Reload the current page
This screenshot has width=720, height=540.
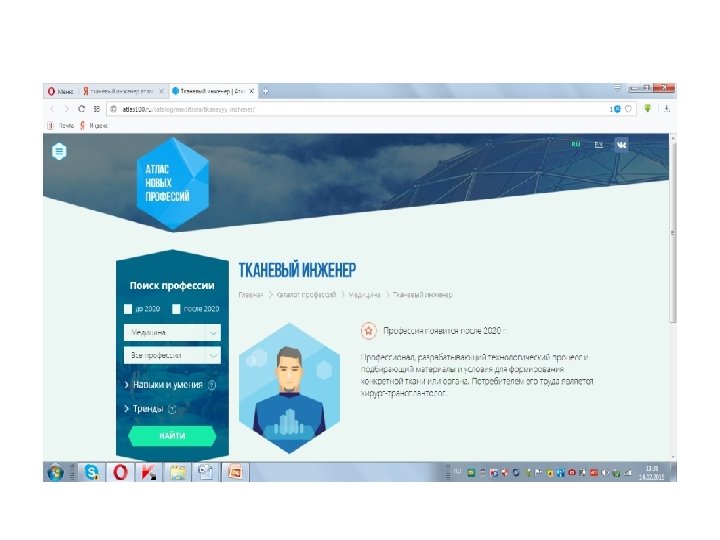81,109
